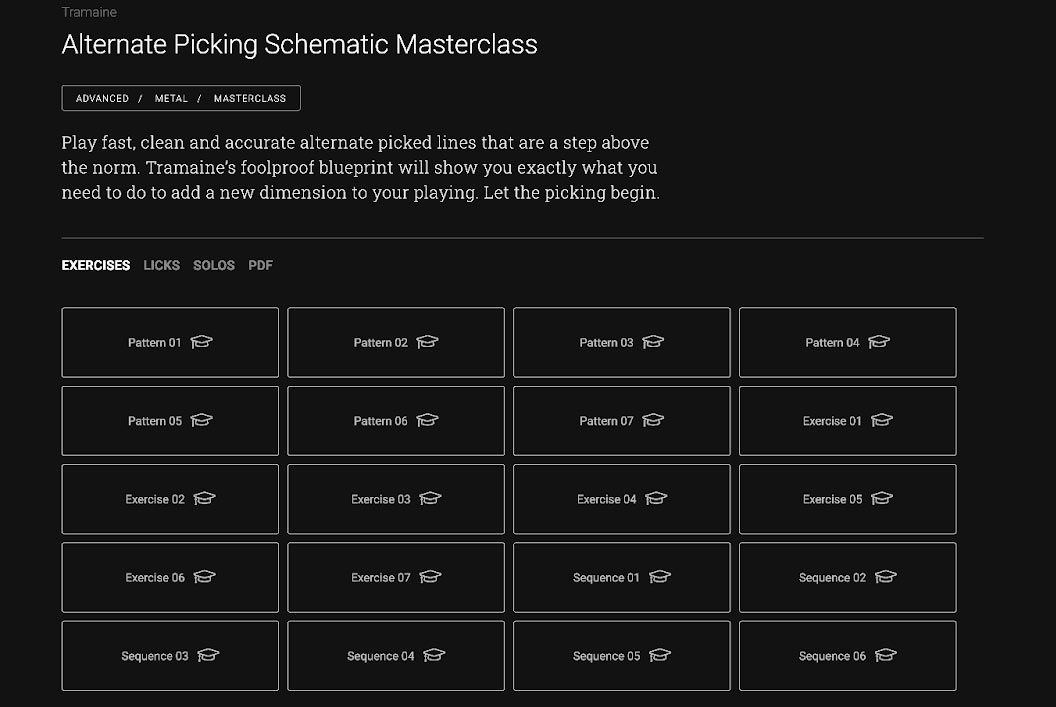Switch to the LICKS tab
The image size is (1056, 707).
tap(162, 265)
